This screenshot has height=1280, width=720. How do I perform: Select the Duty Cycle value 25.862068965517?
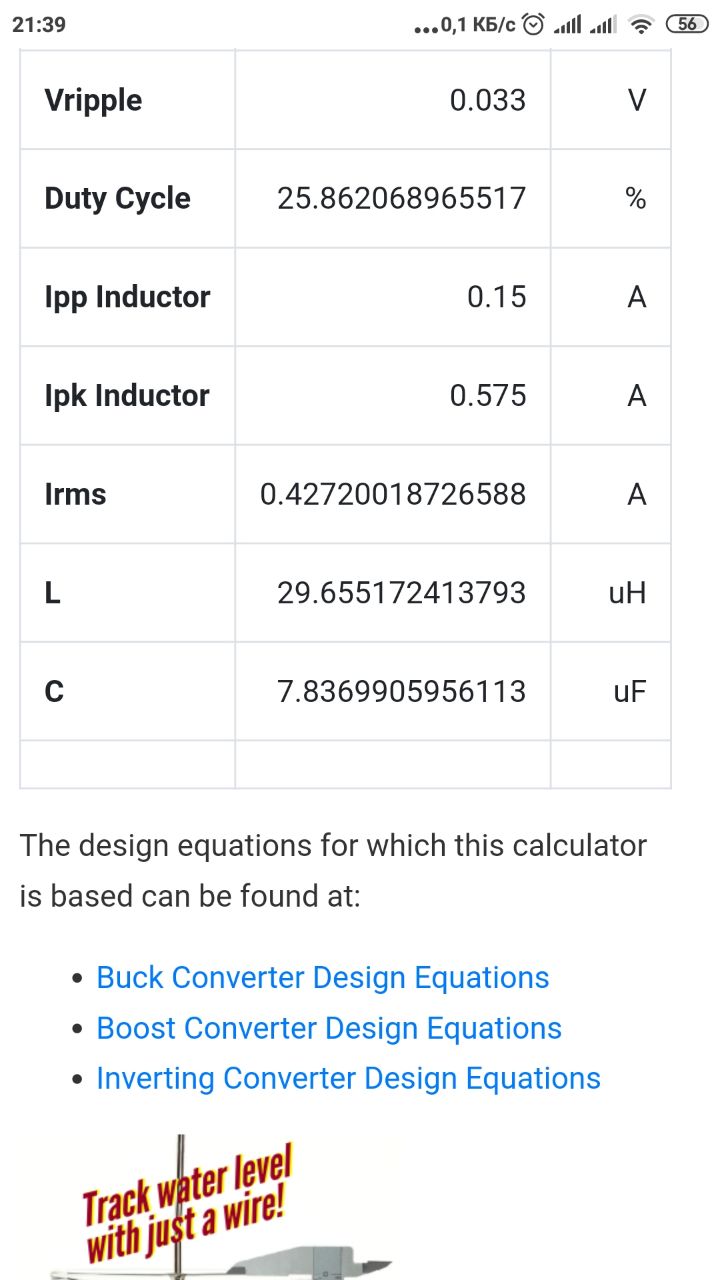pos(401,198)
